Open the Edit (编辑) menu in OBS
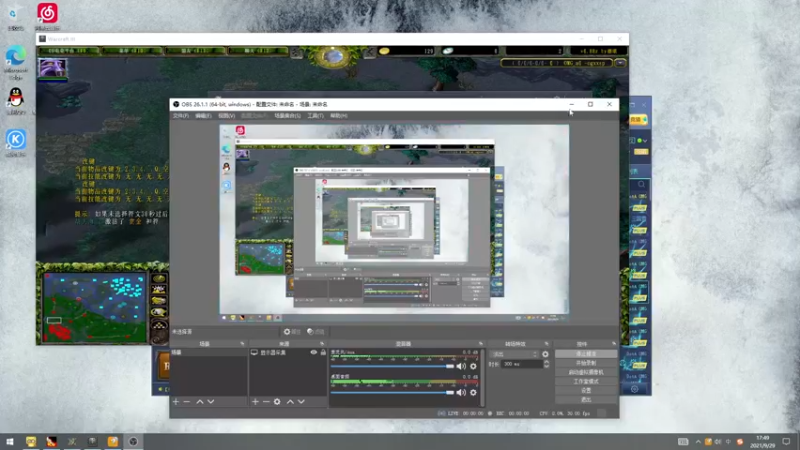Viewport: 800px width, 450px height. click(203, 116)
